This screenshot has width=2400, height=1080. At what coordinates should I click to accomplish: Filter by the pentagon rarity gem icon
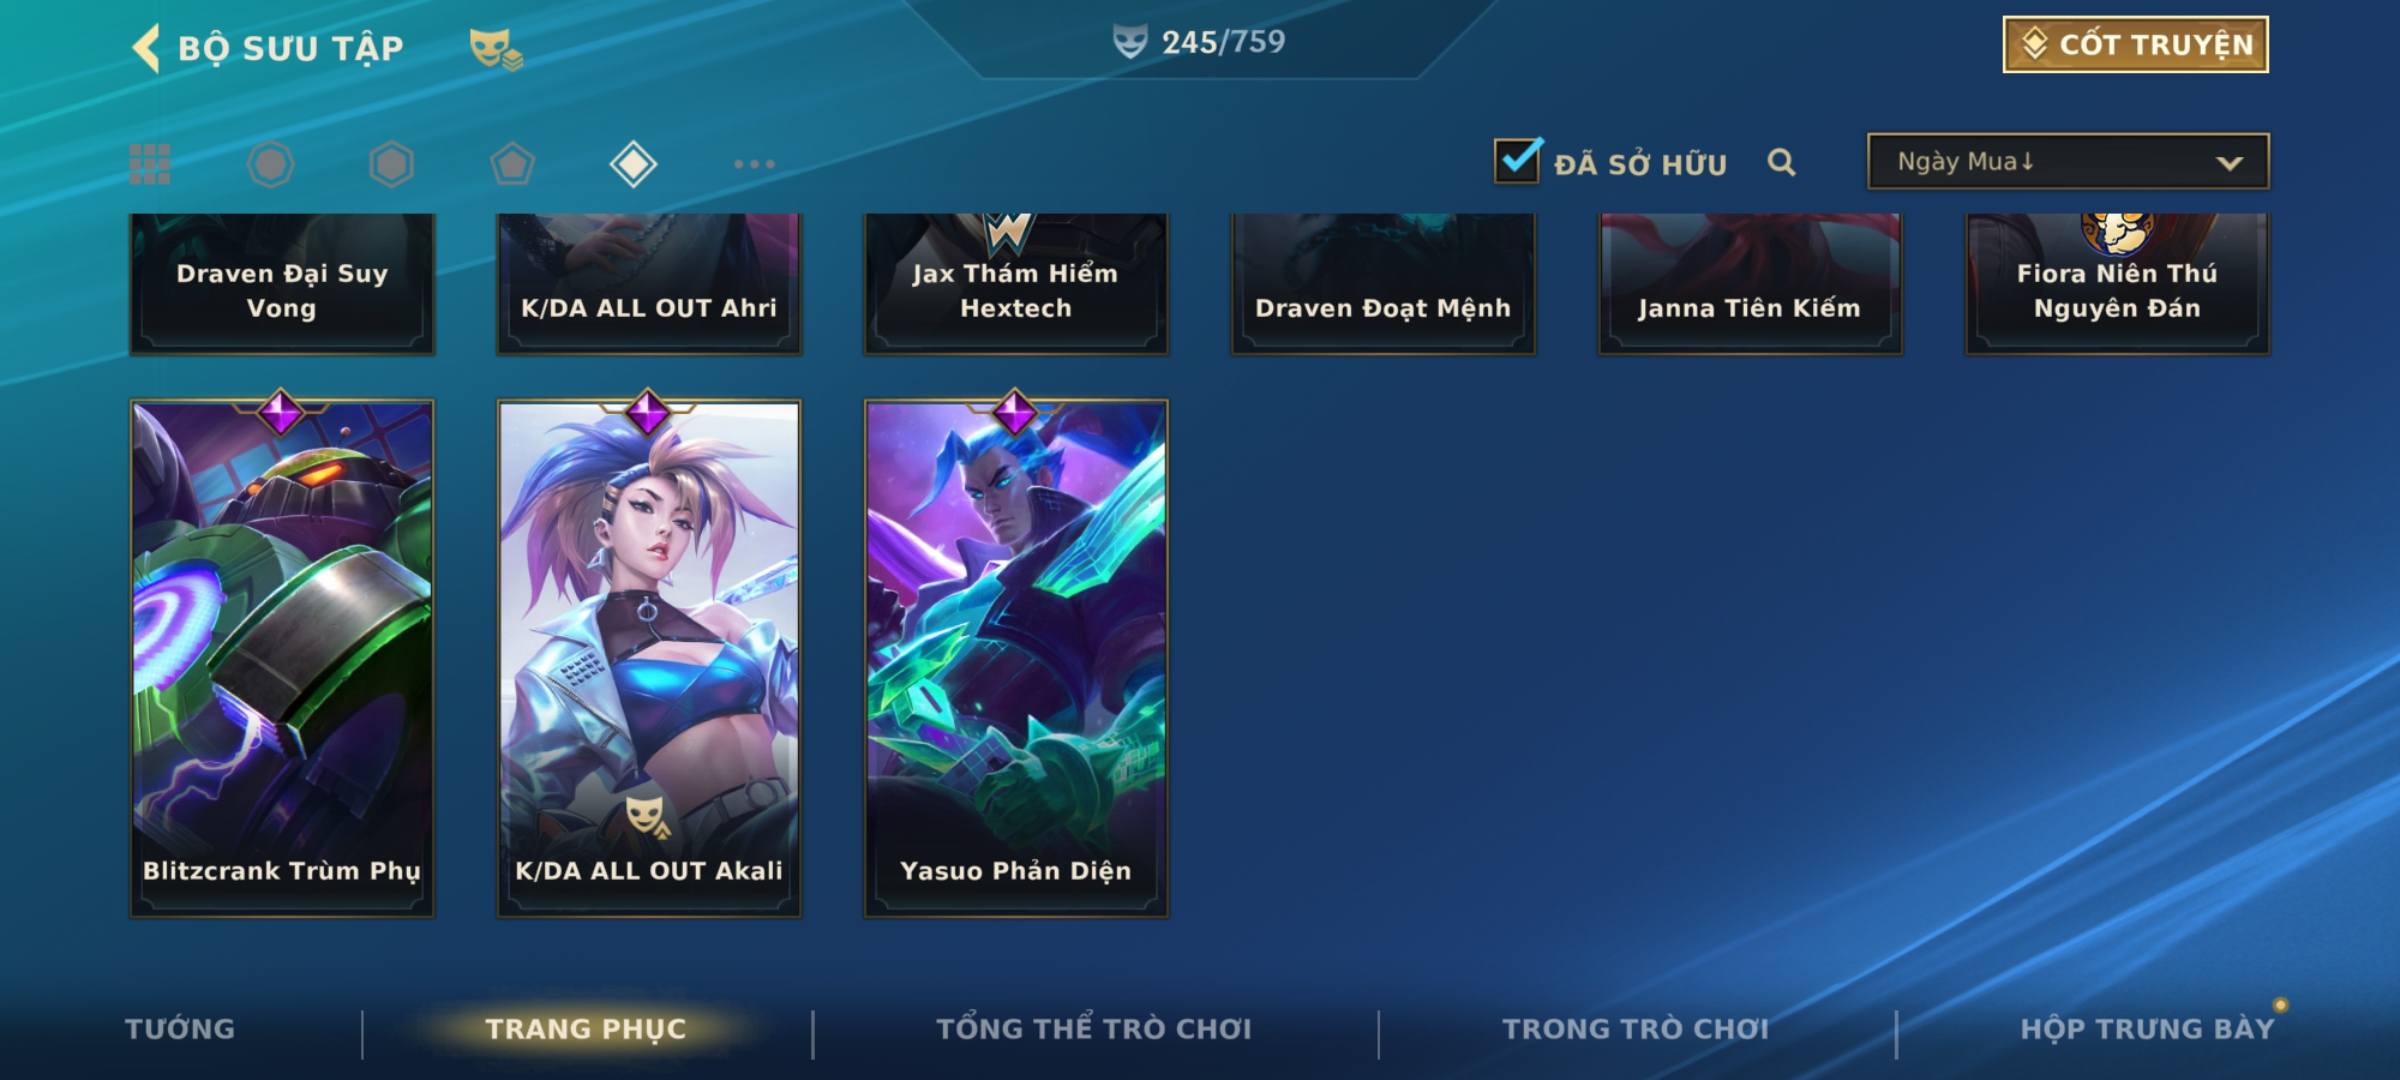coord(512,164)
